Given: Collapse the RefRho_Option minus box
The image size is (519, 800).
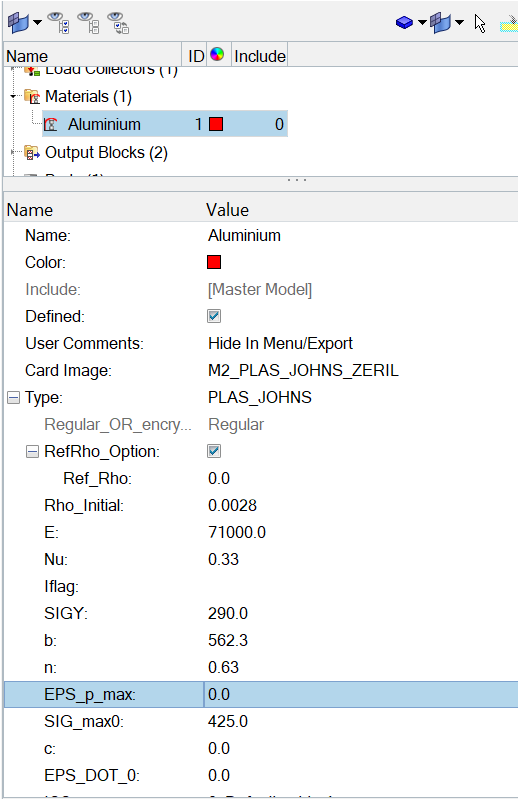Looking at the screenshot, I should (32, 452).
